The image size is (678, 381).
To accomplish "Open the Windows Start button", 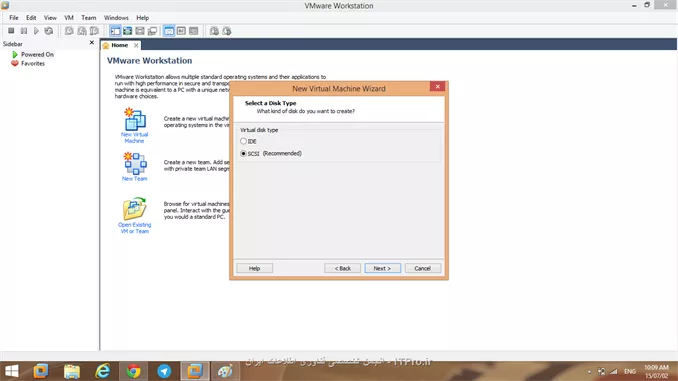I will coord(12,371).
